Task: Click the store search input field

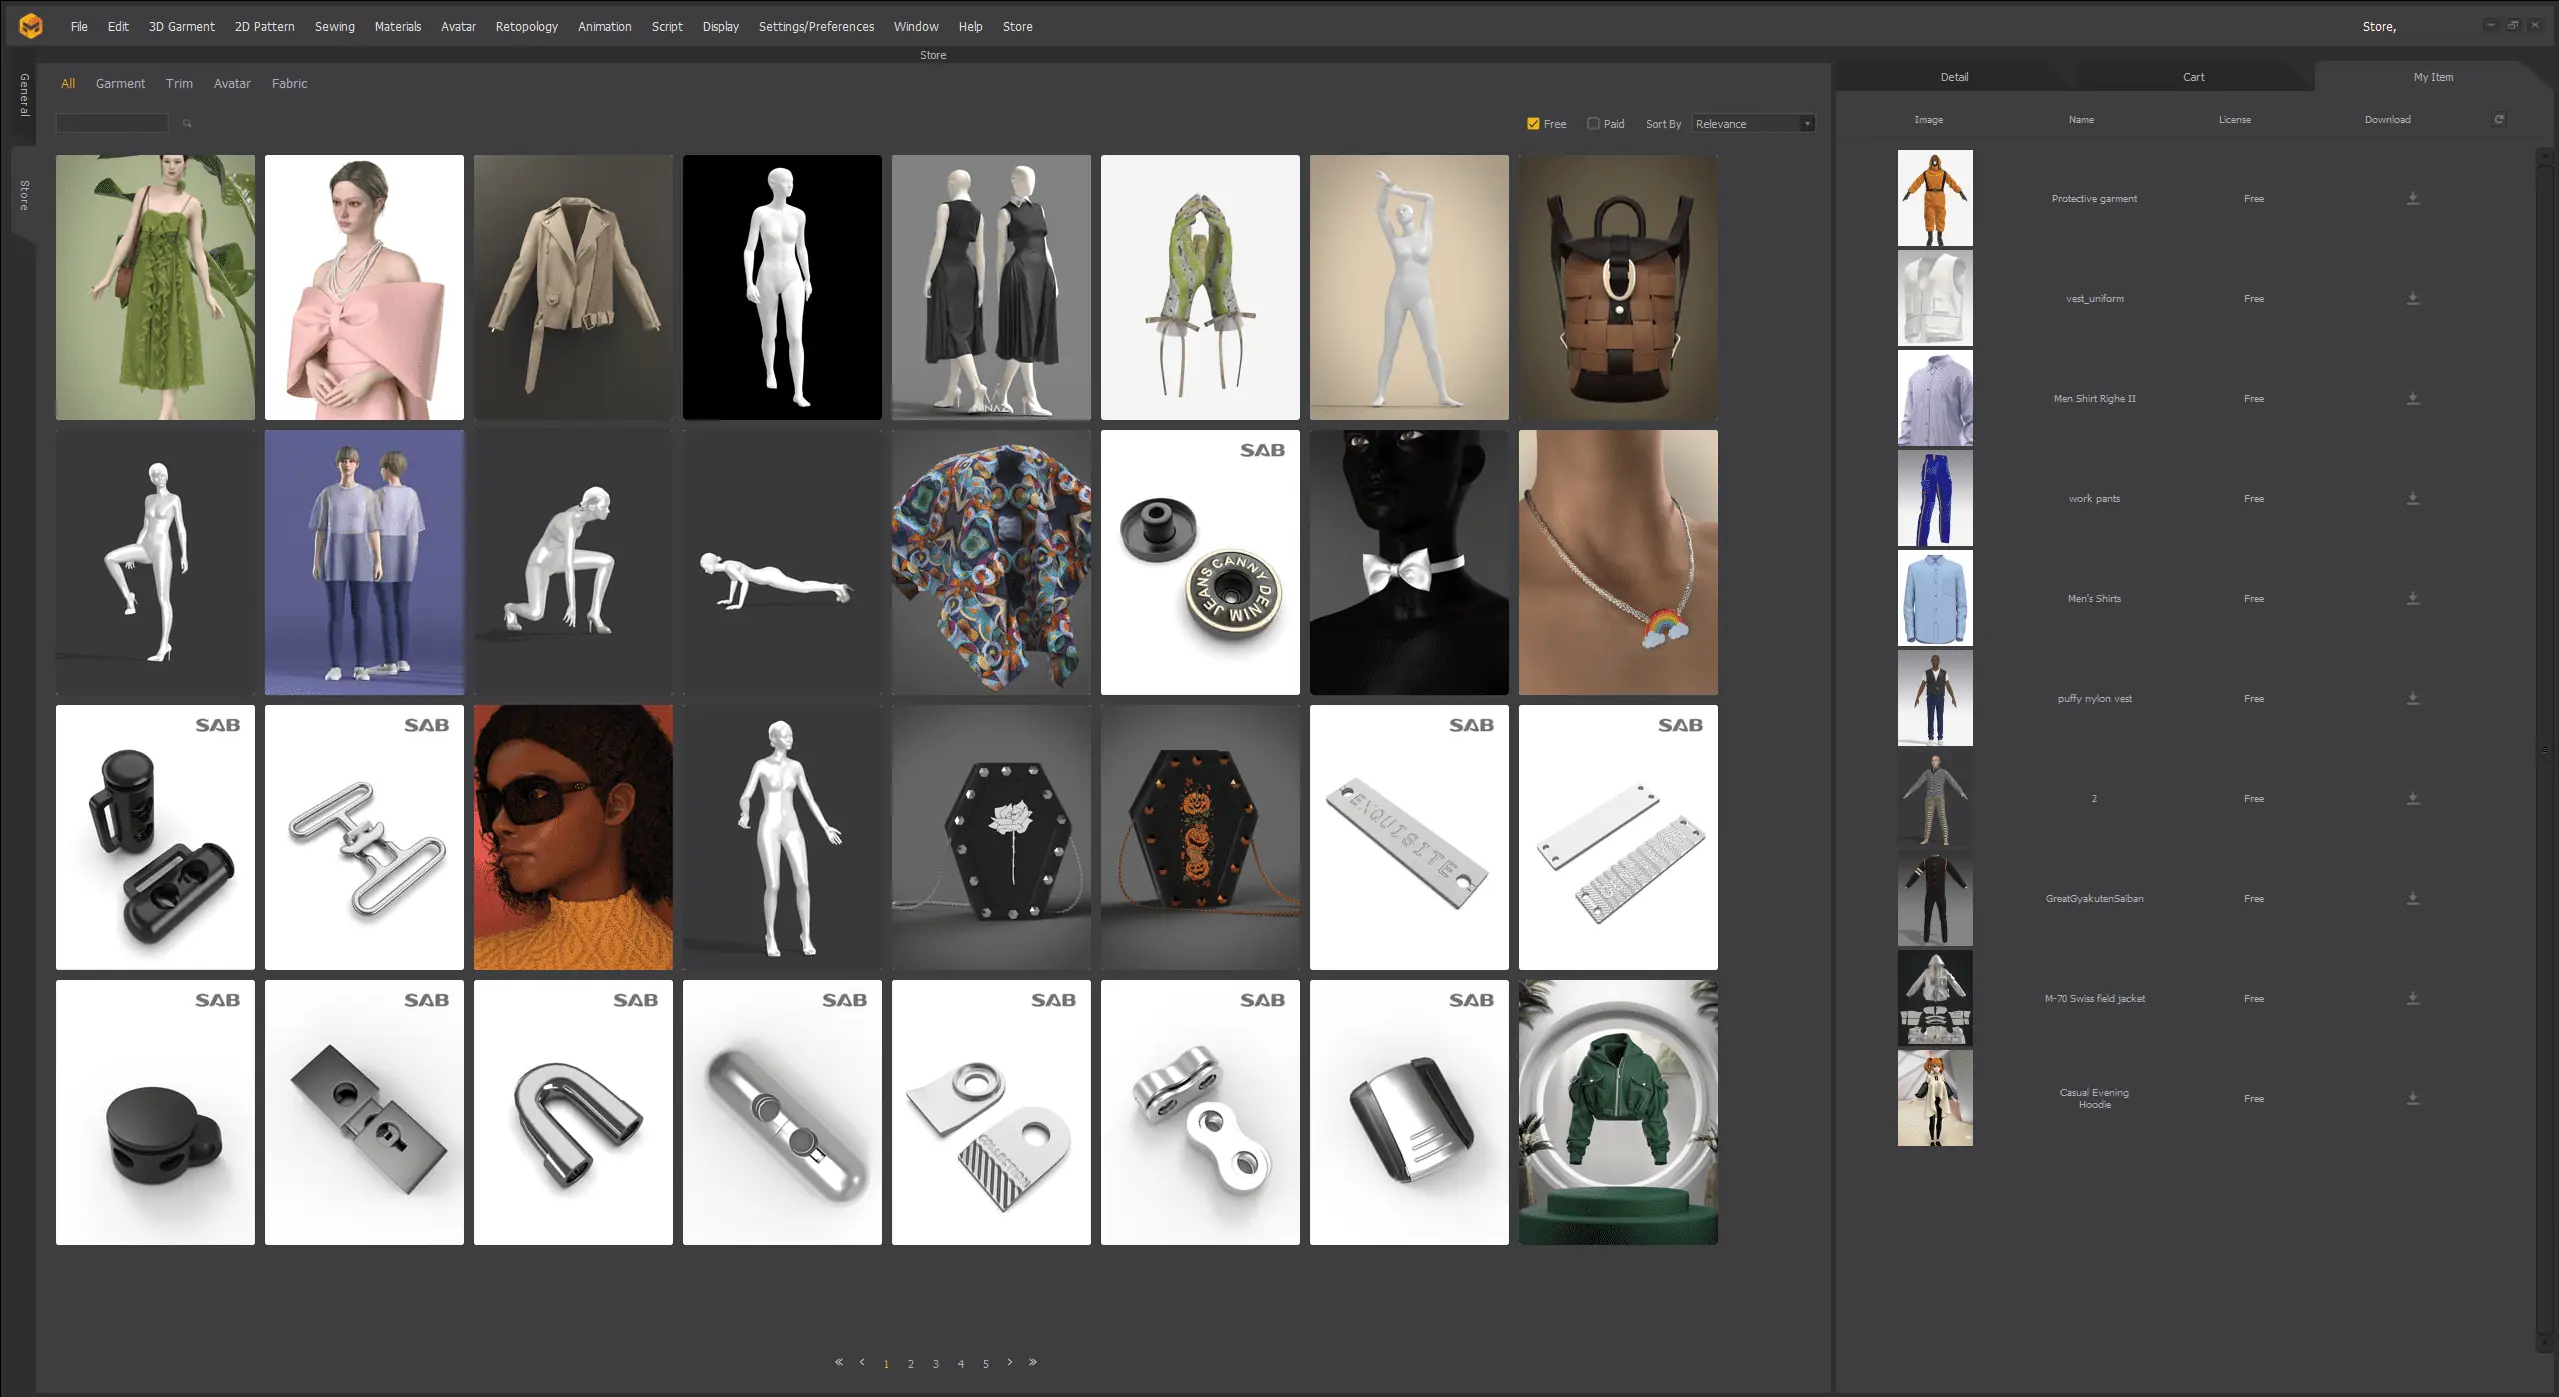Action: (112, 124)
